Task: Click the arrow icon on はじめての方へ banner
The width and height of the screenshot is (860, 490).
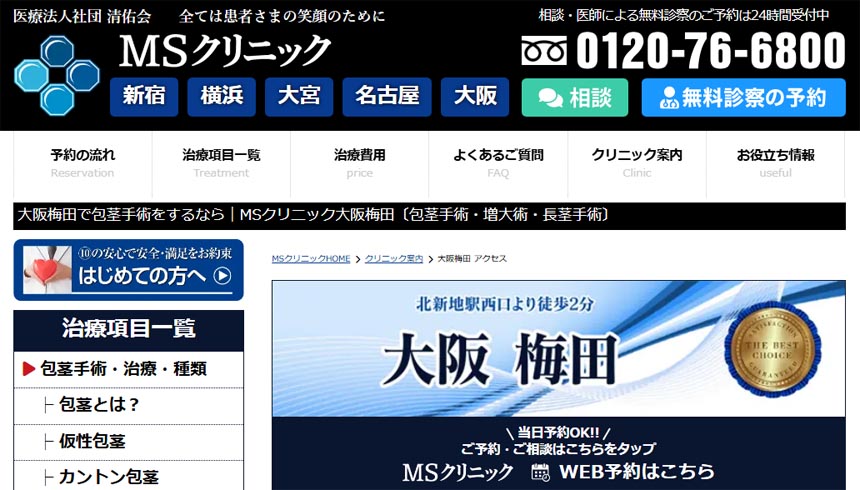Action: tap(222, 276)
